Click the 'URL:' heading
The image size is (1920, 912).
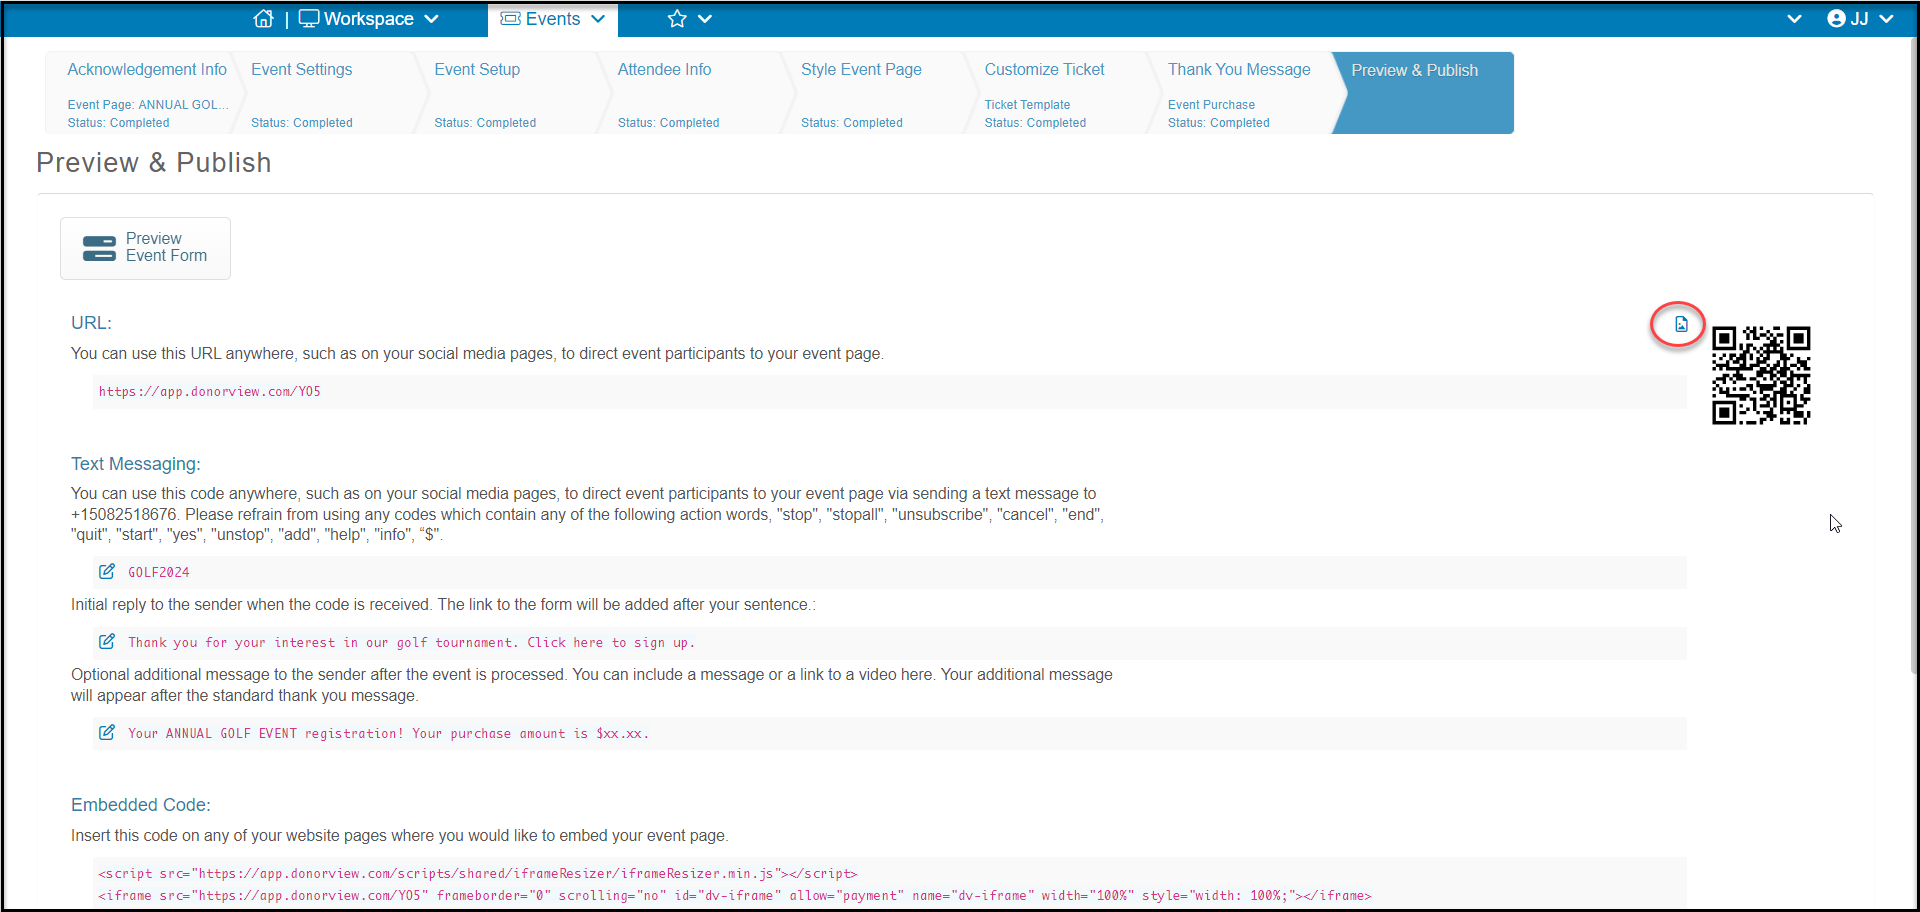pyautogui.click(x=91, y=323)
